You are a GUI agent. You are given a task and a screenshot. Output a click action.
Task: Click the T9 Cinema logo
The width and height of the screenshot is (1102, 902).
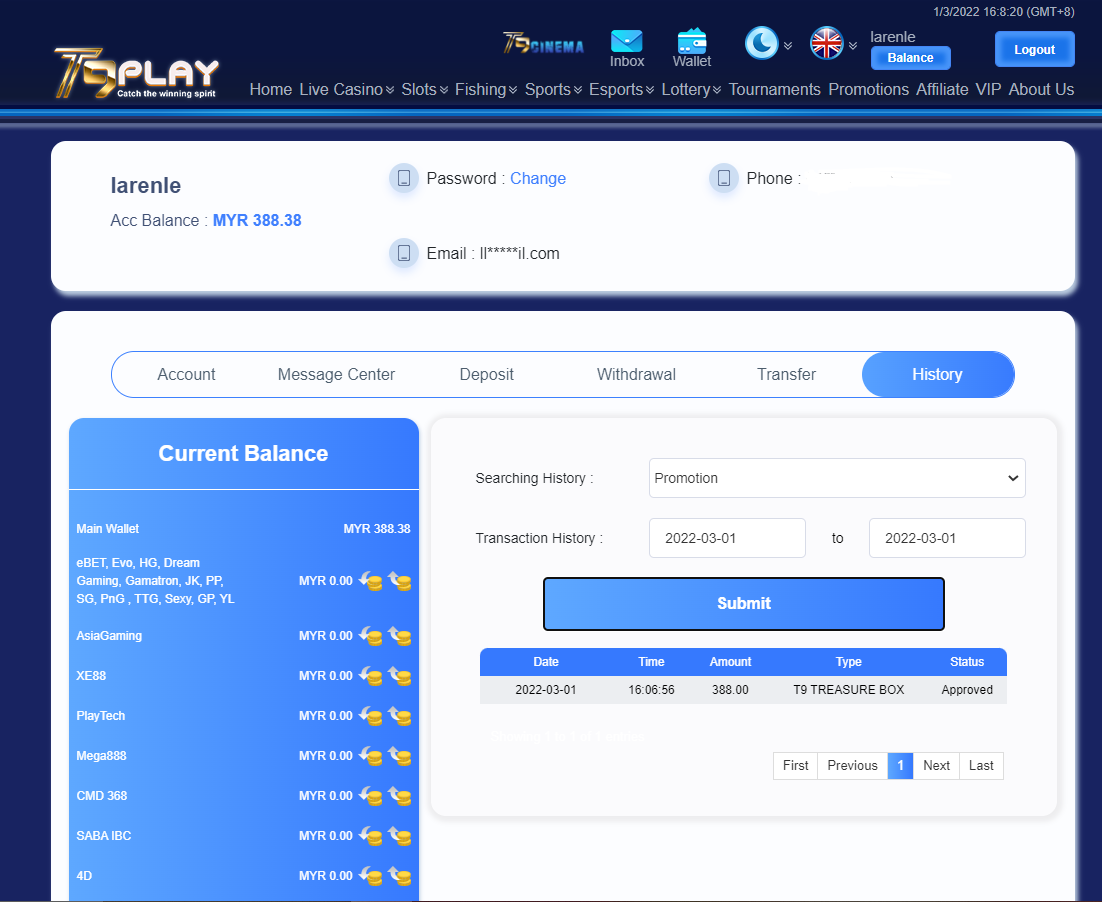543,44
